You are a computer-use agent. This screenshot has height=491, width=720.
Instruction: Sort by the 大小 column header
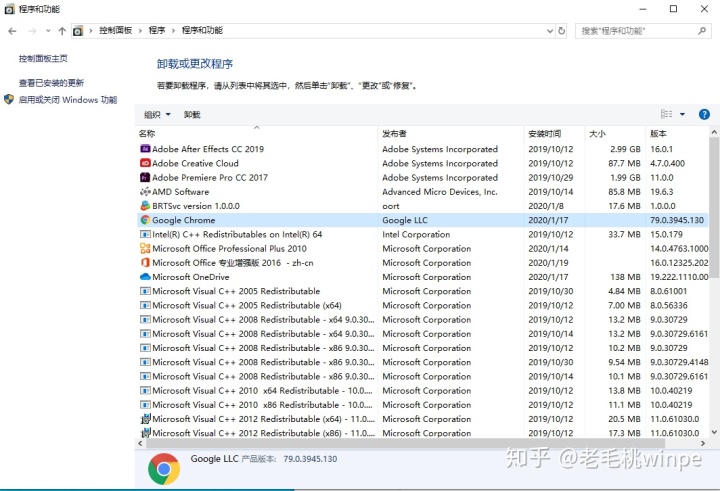[615, 134]
